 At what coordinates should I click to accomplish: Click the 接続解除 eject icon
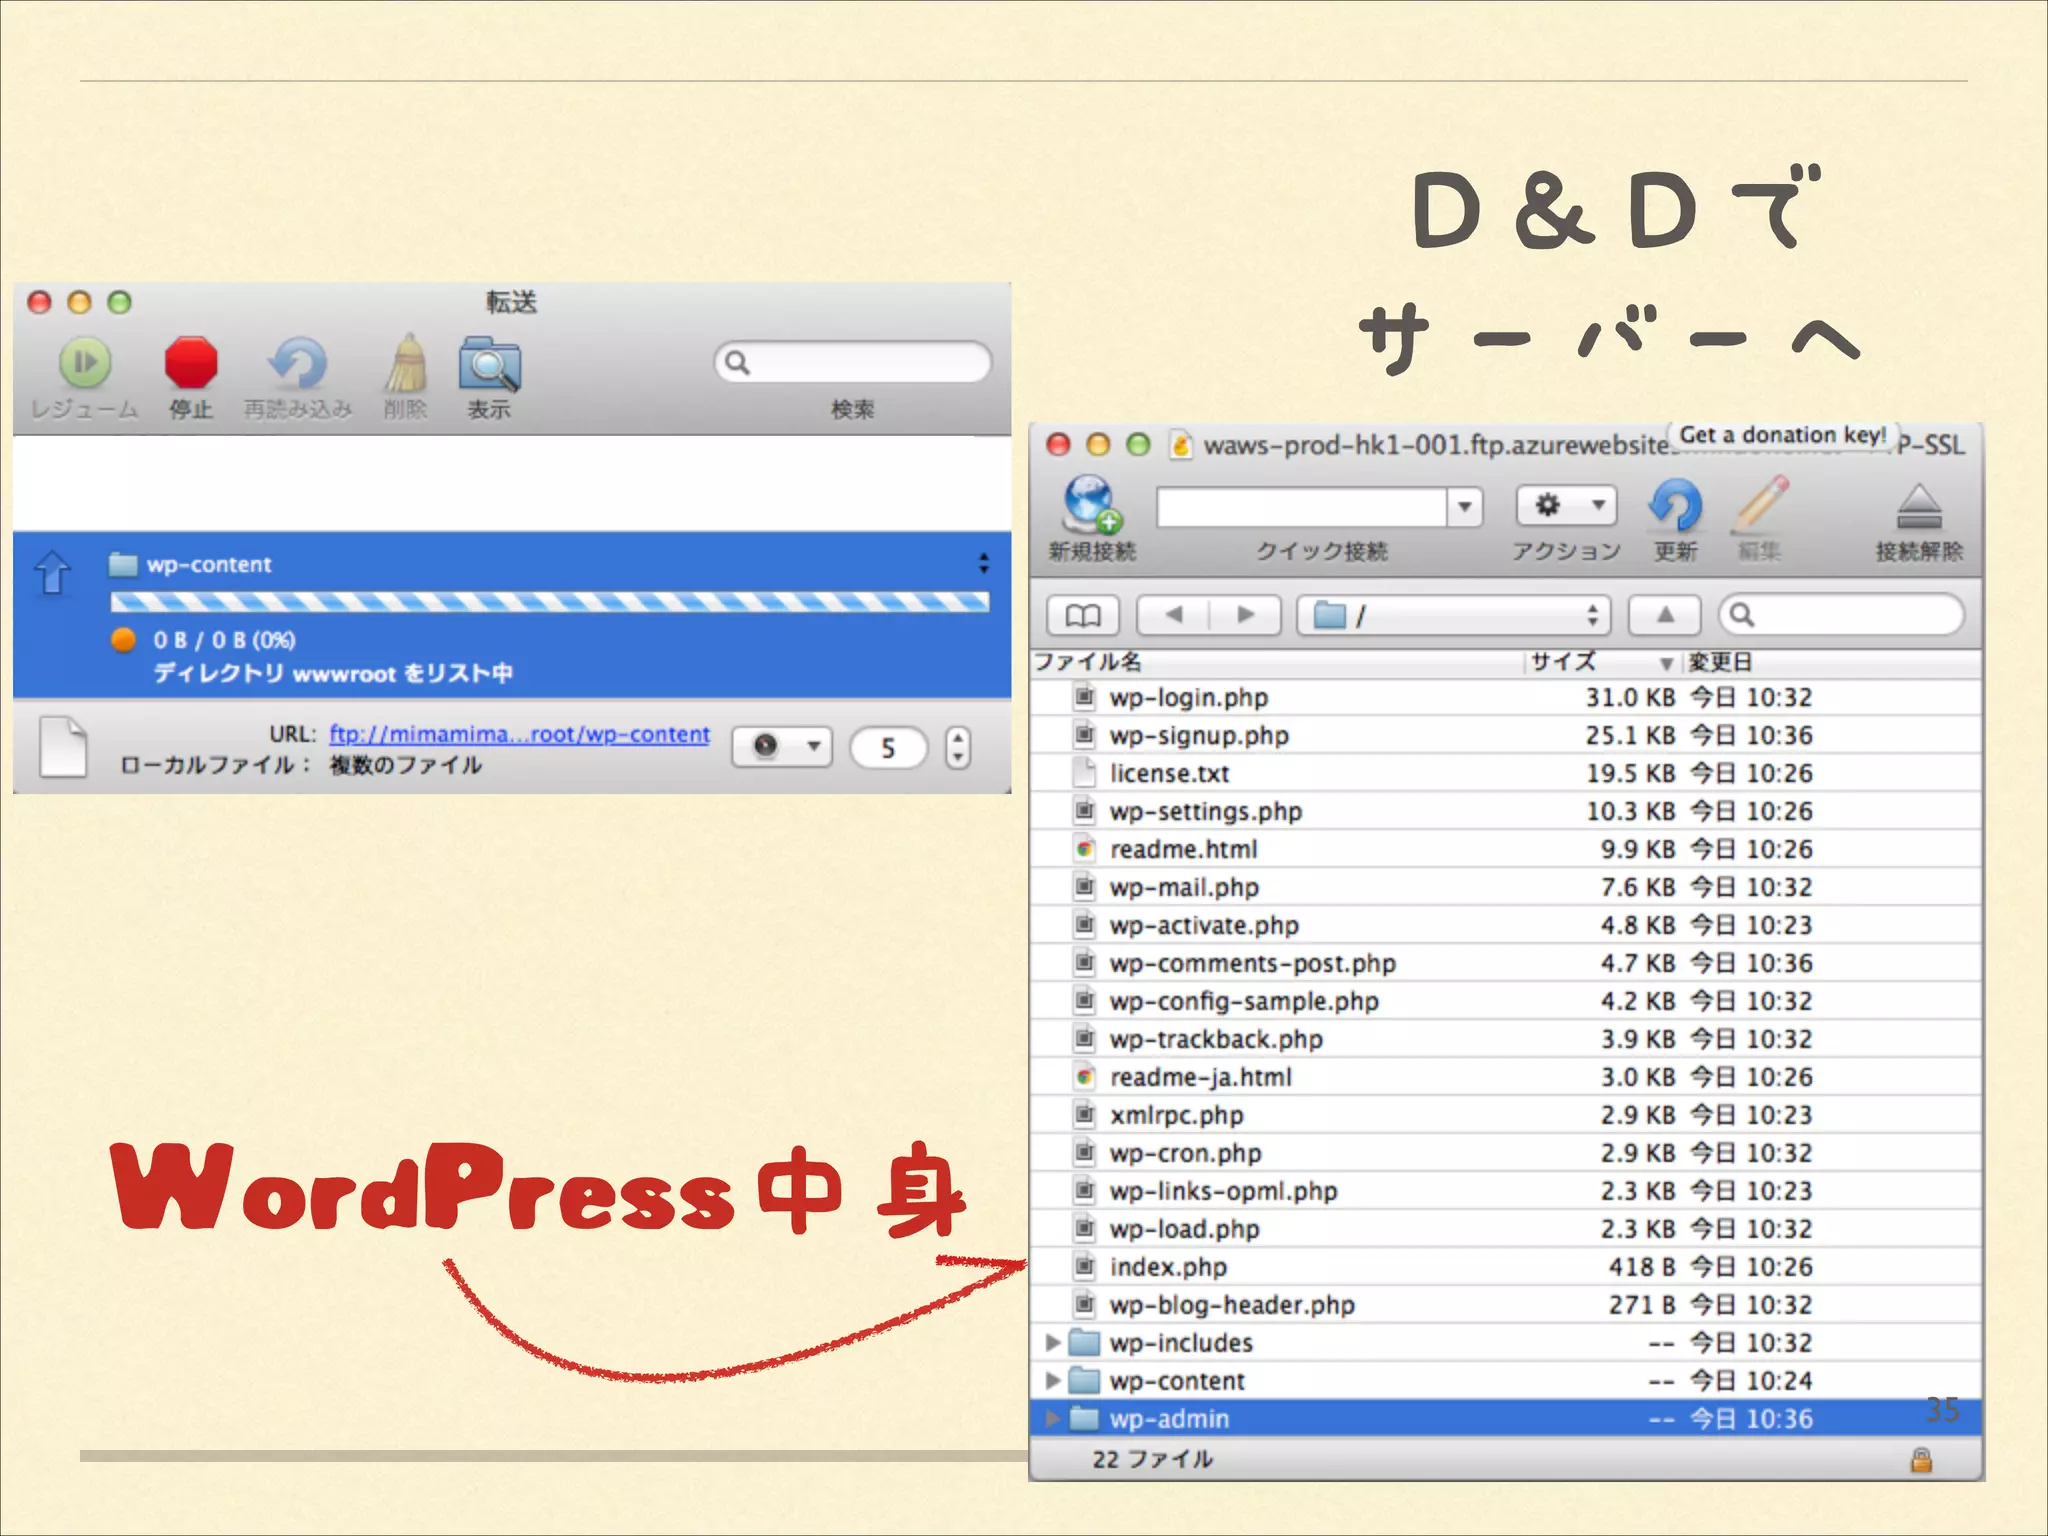(1919, 507)
